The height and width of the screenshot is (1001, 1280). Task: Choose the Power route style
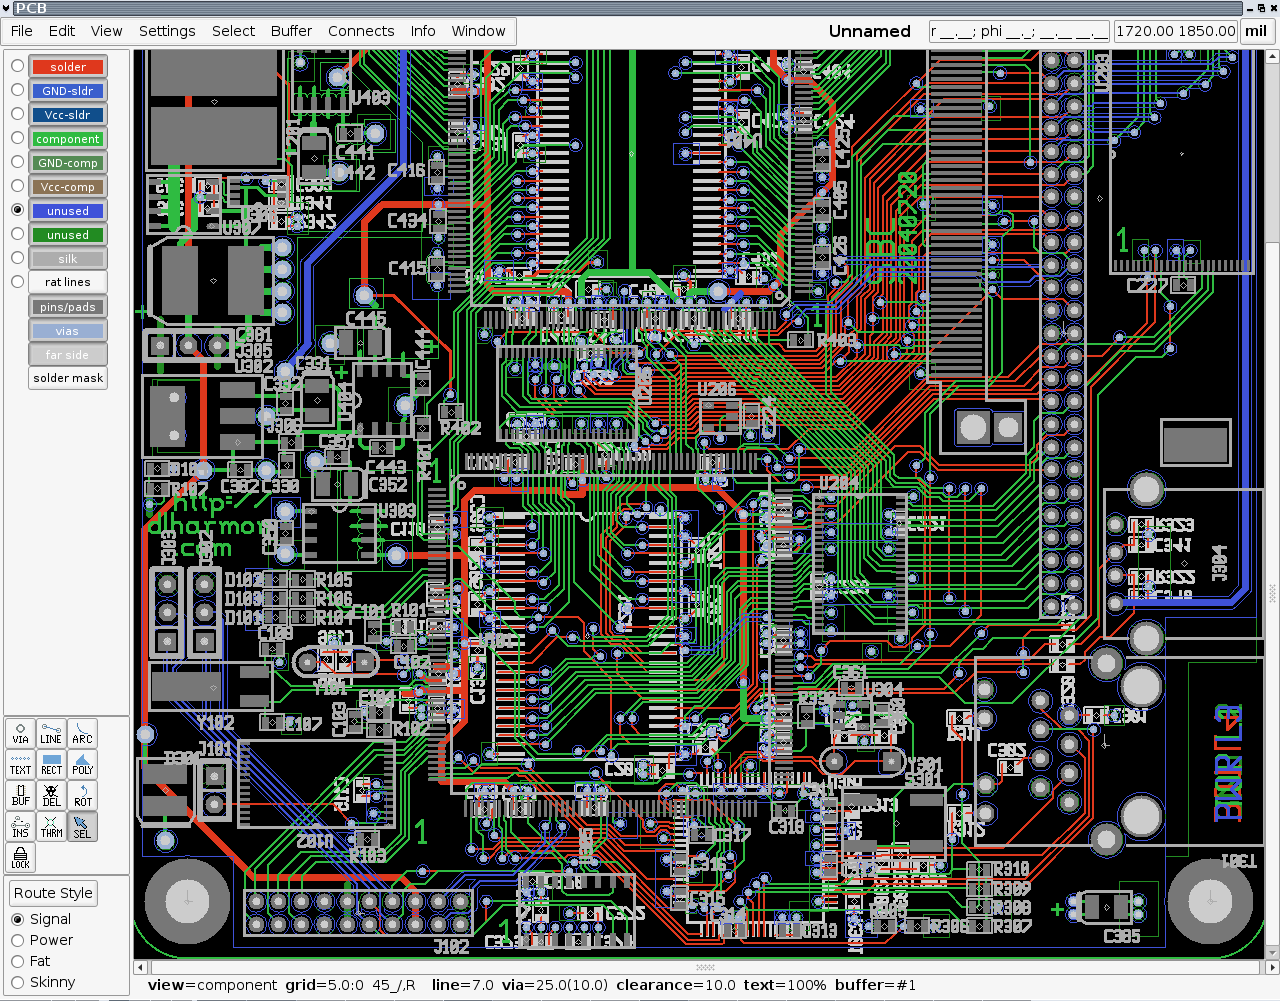17,940
